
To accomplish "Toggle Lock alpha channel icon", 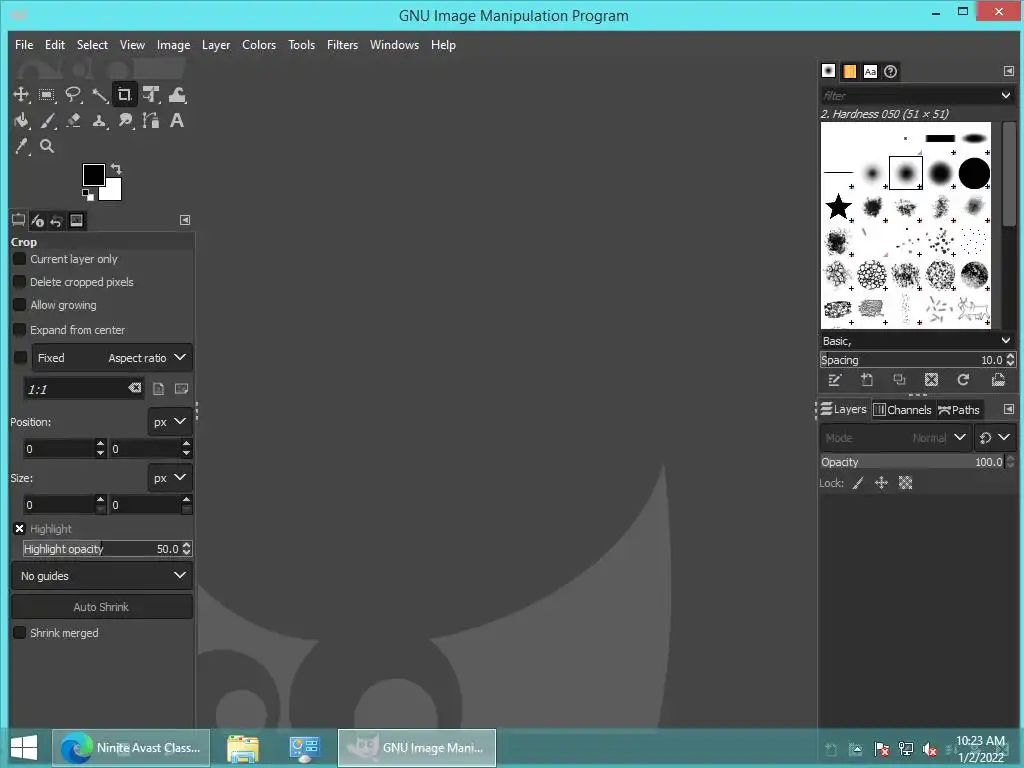I will coord(906,483).
